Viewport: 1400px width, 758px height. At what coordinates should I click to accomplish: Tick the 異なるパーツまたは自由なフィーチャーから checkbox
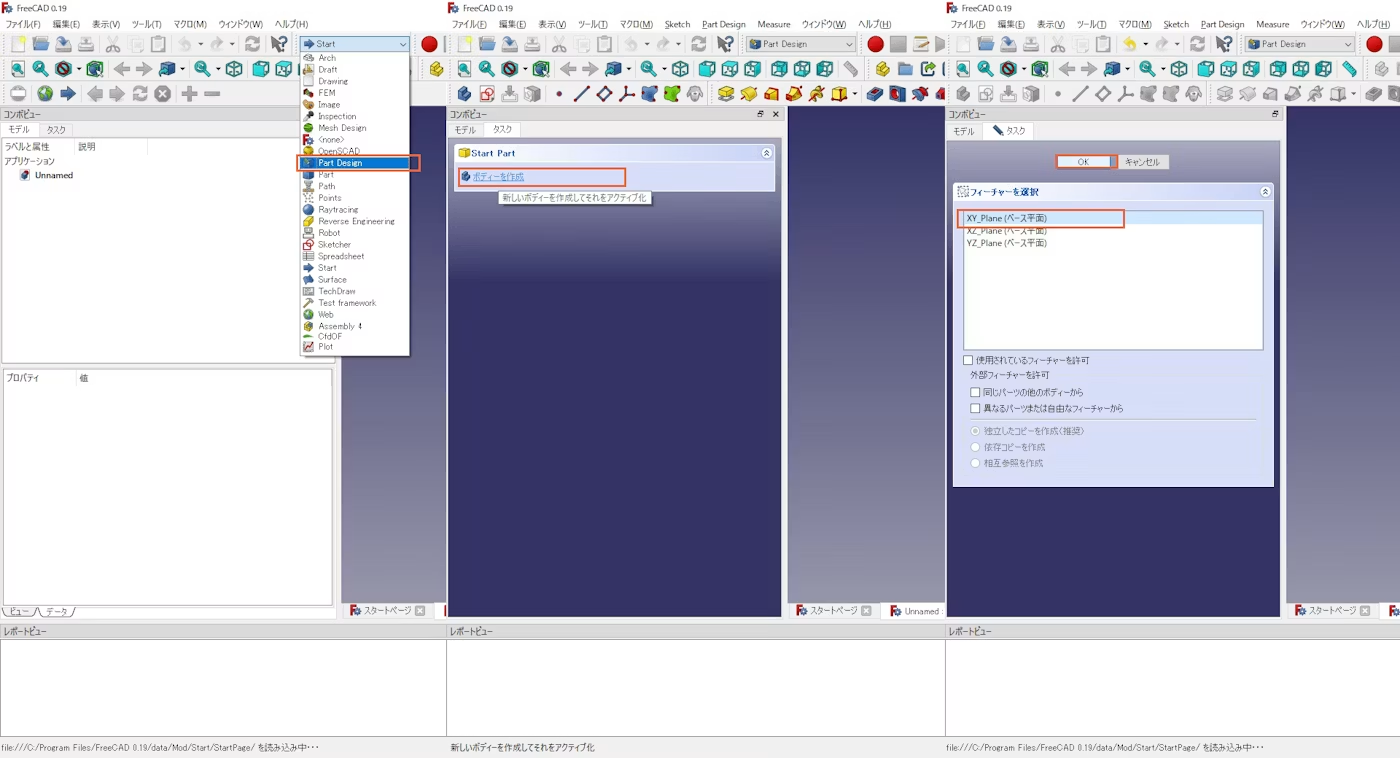click(976, 408)
